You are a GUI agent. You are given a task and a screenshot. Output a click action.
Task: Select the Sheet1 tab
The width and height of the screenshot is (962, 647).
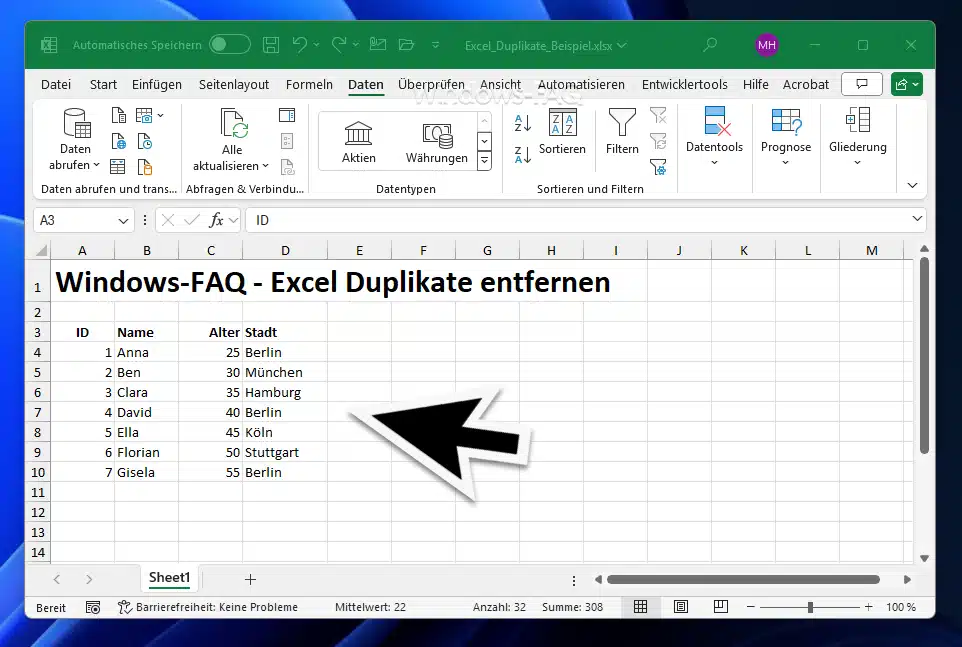click(x=169, y=578)
